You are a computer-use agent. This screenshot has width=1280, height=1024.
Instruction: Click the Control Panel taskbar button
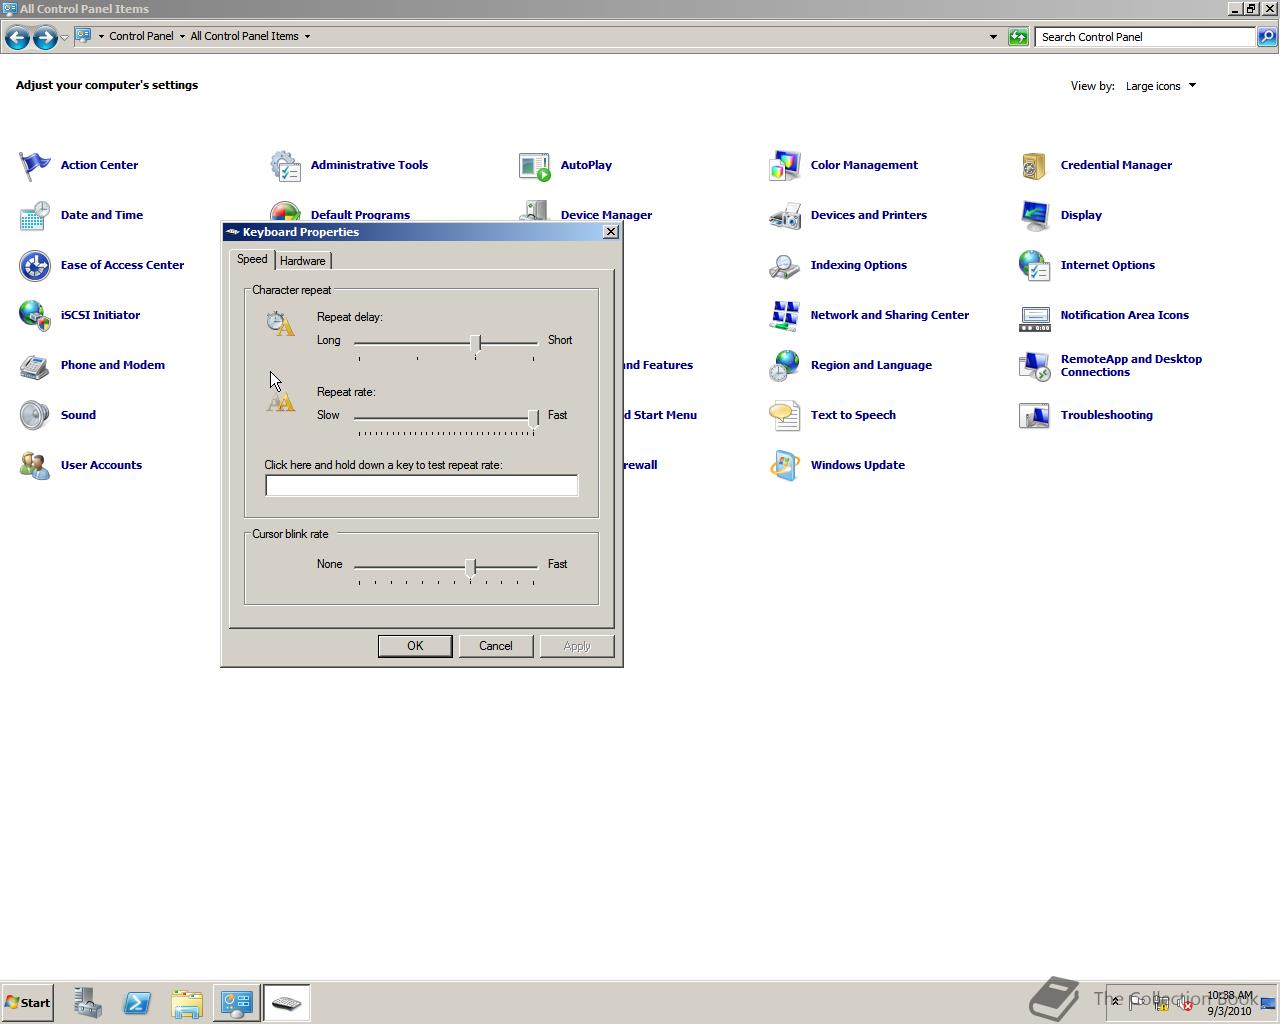[x=237, y=1003]
